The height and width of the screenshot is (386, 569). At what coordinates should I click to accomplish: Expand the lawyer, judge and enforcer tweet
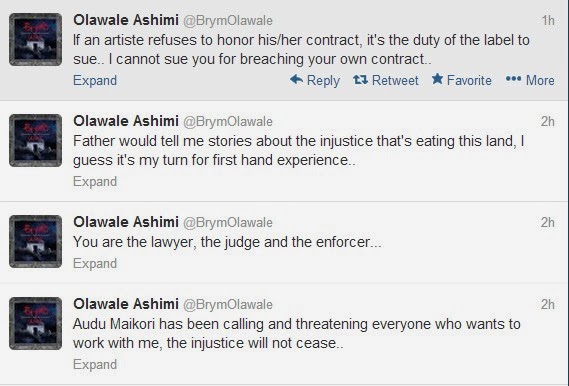point(95,263)
